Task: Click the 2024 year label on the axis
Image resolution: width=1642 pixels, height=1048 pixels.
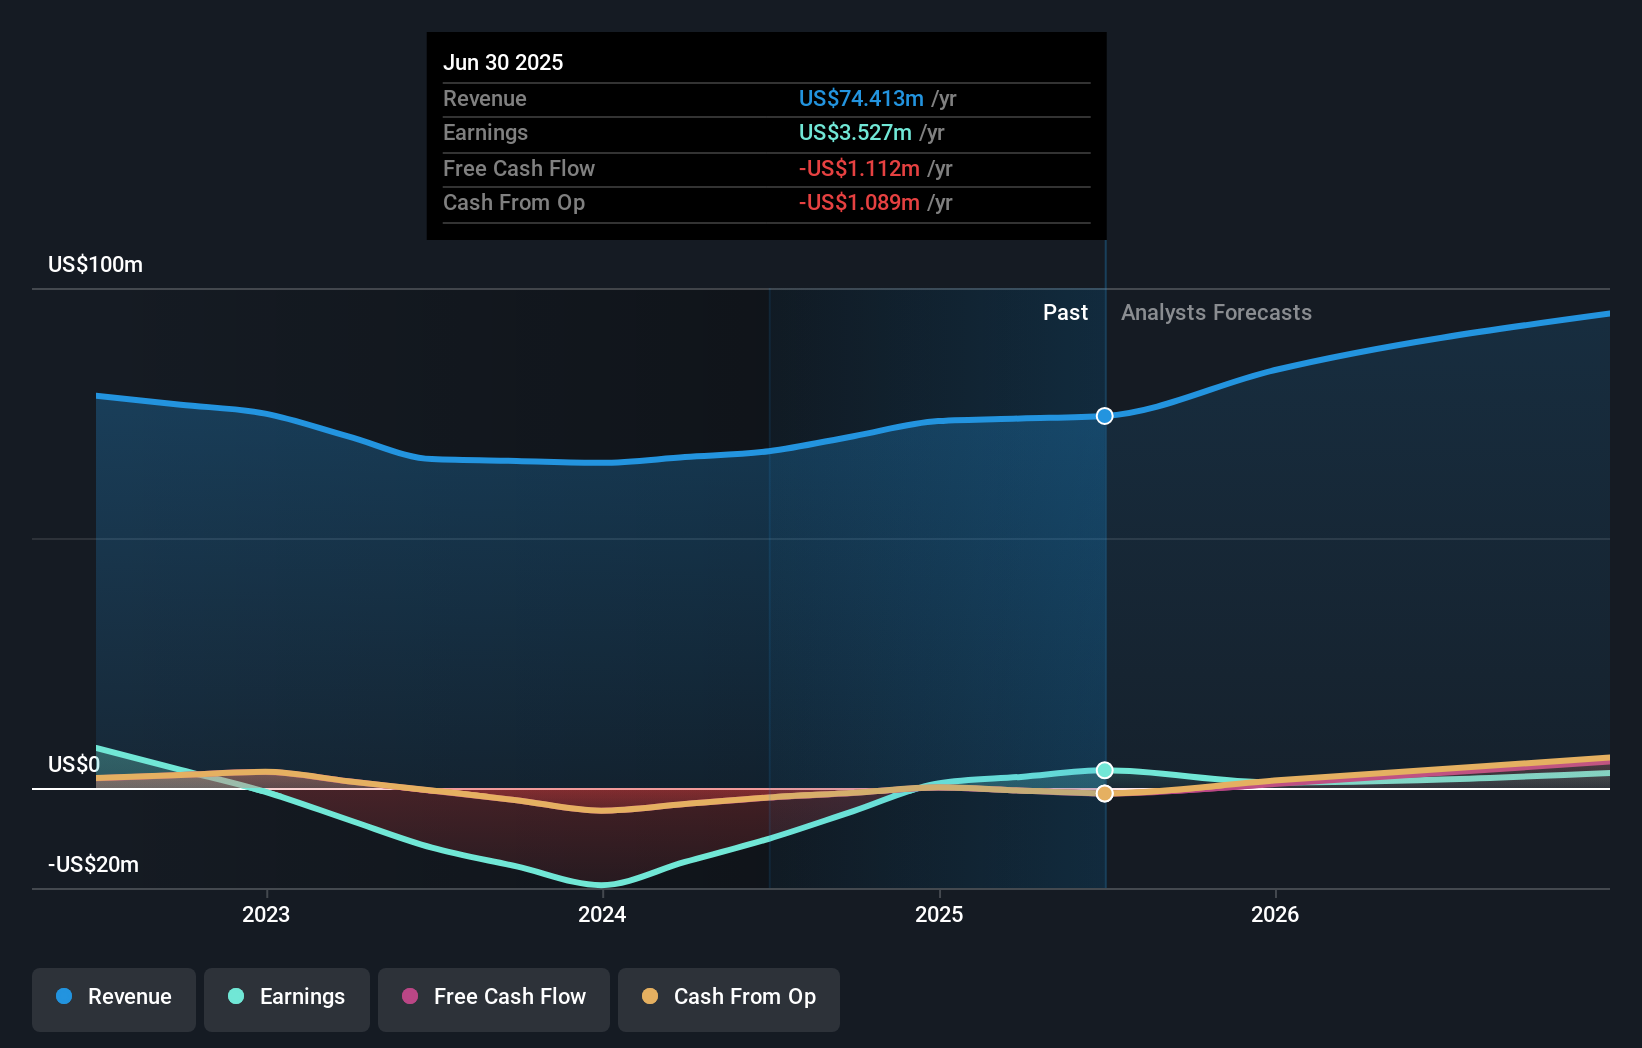Action: tap(601, 914)
